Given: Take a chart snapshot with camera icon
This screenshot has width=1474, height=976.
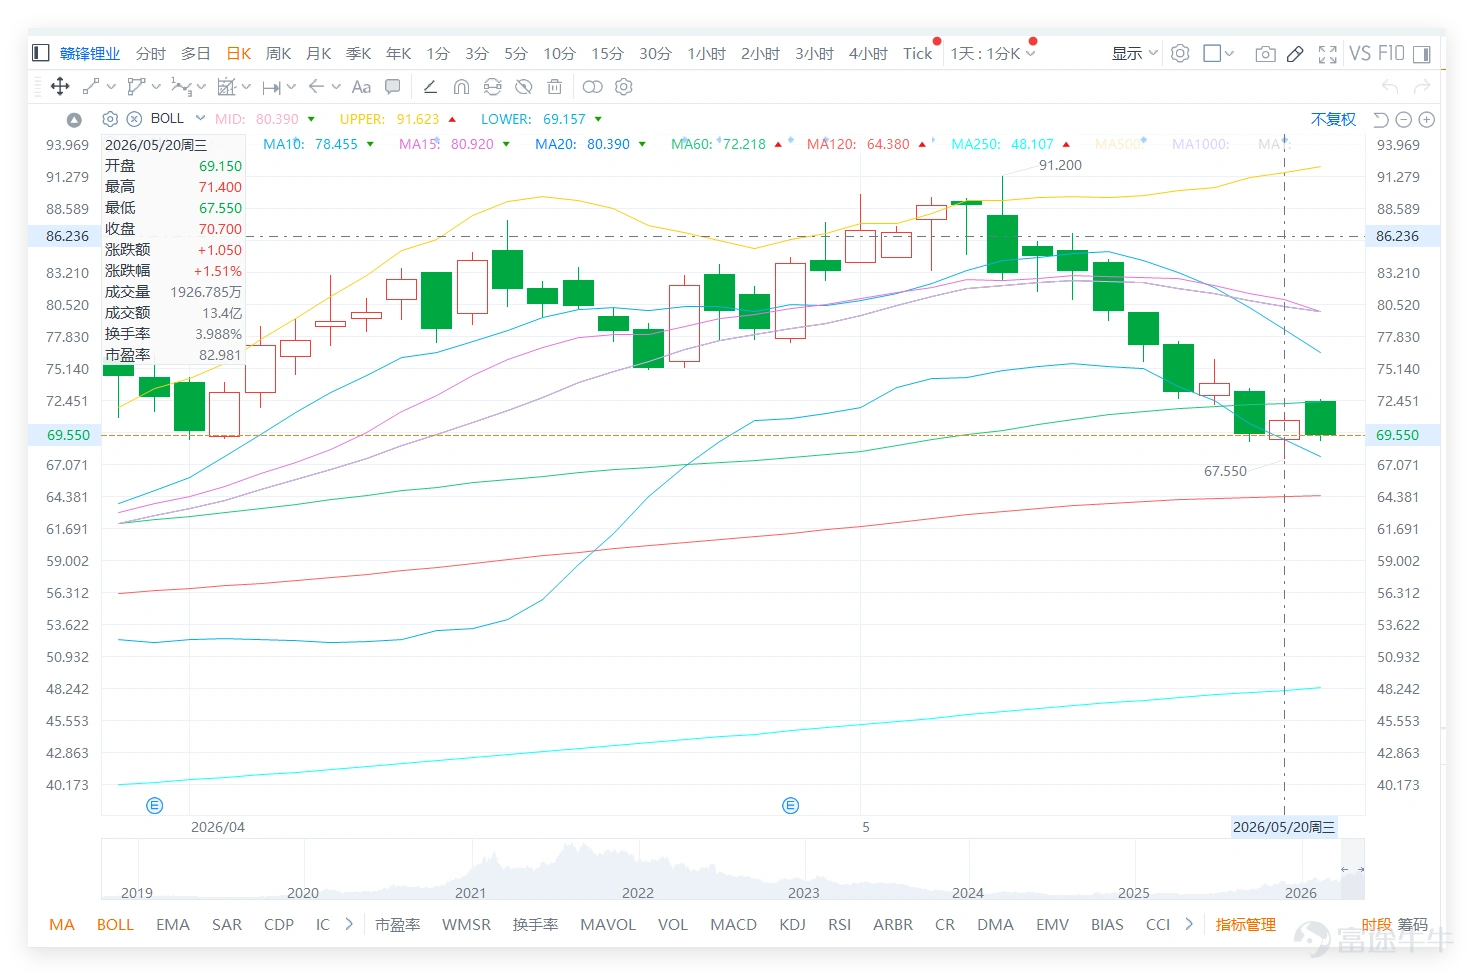Looking at the screenshot, I should click(1265, 54).
